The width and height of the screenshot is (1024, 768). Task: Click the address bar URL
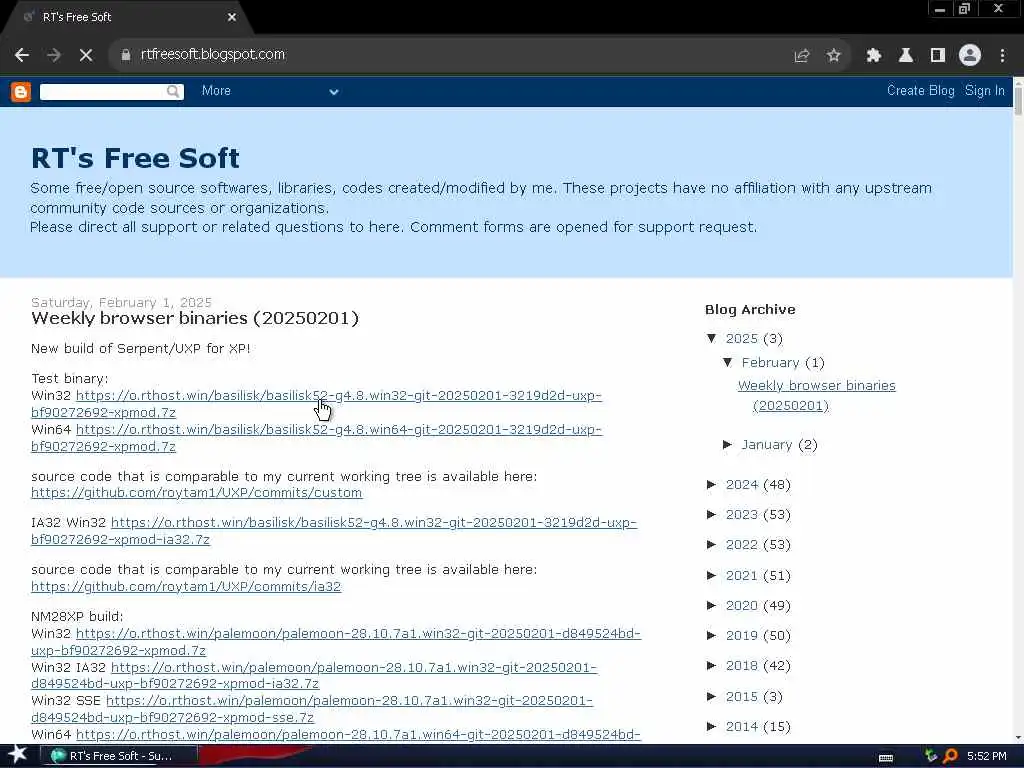click(x=213, y=54)
